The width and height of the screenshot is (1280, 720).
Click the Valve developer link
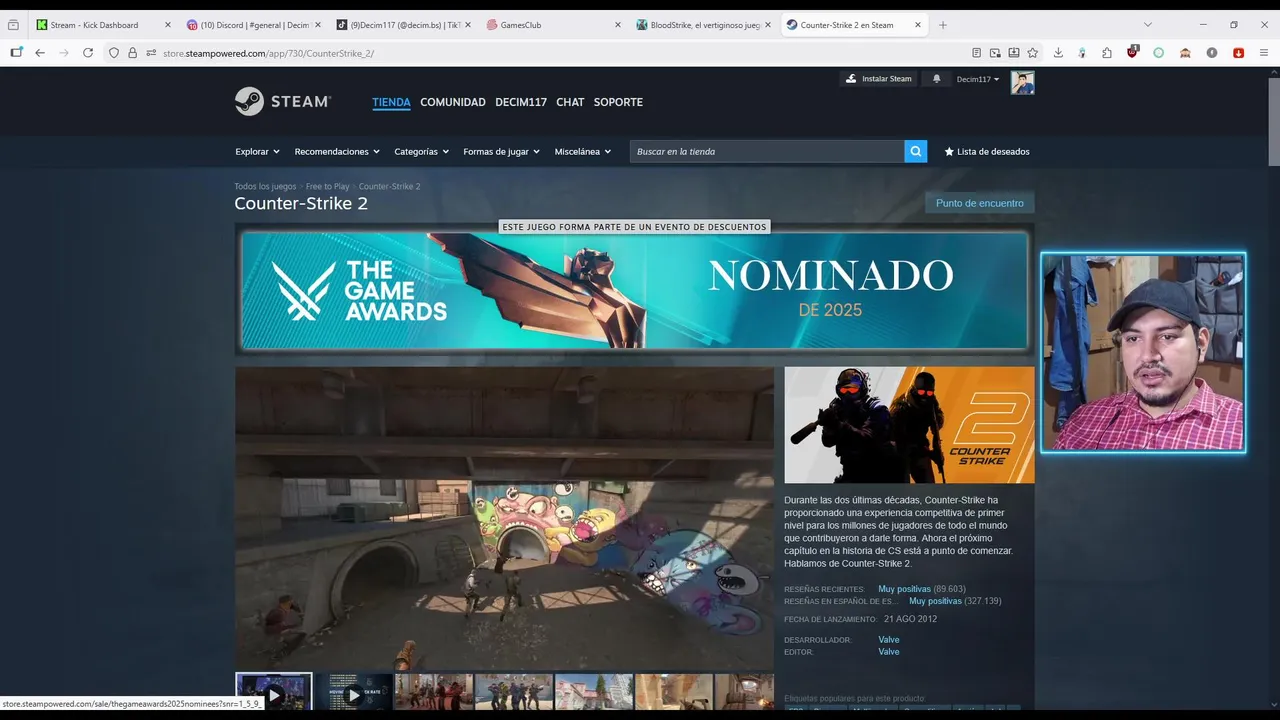(x=888, y=640)
